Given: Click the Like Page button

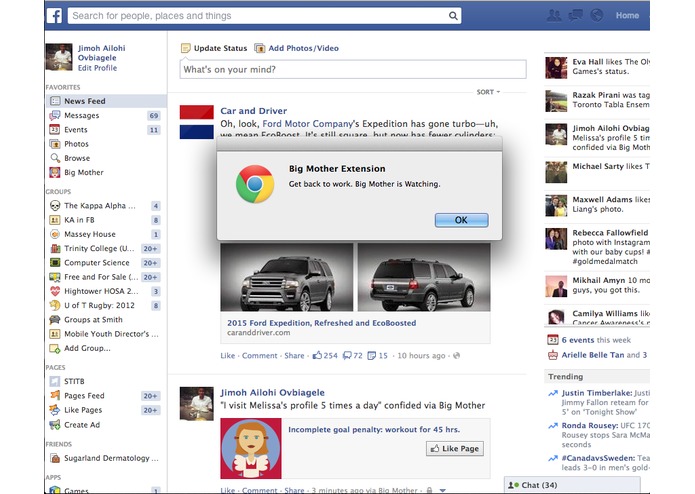Looking at the screenshot, I should click(455, 448).
